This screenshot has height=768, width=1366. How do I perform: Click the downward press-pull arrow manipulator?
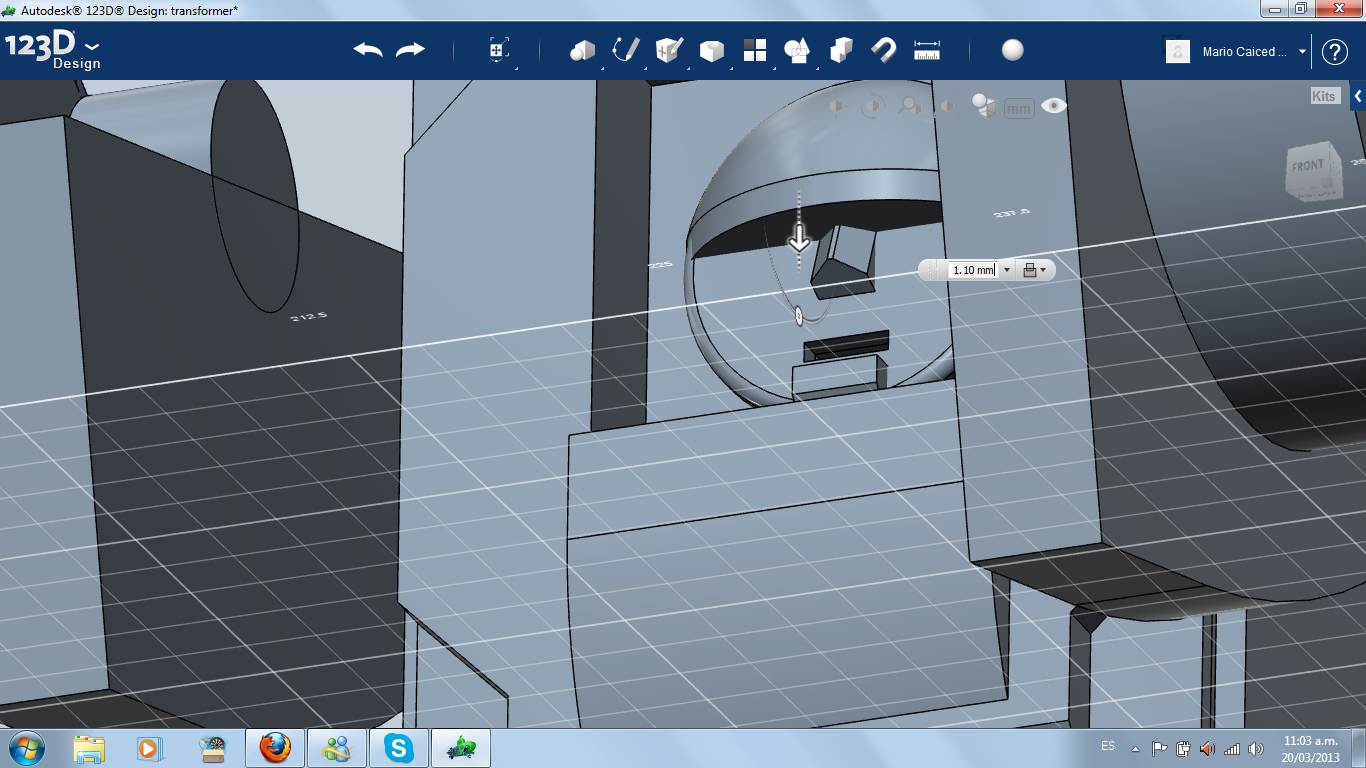point(799,238)
